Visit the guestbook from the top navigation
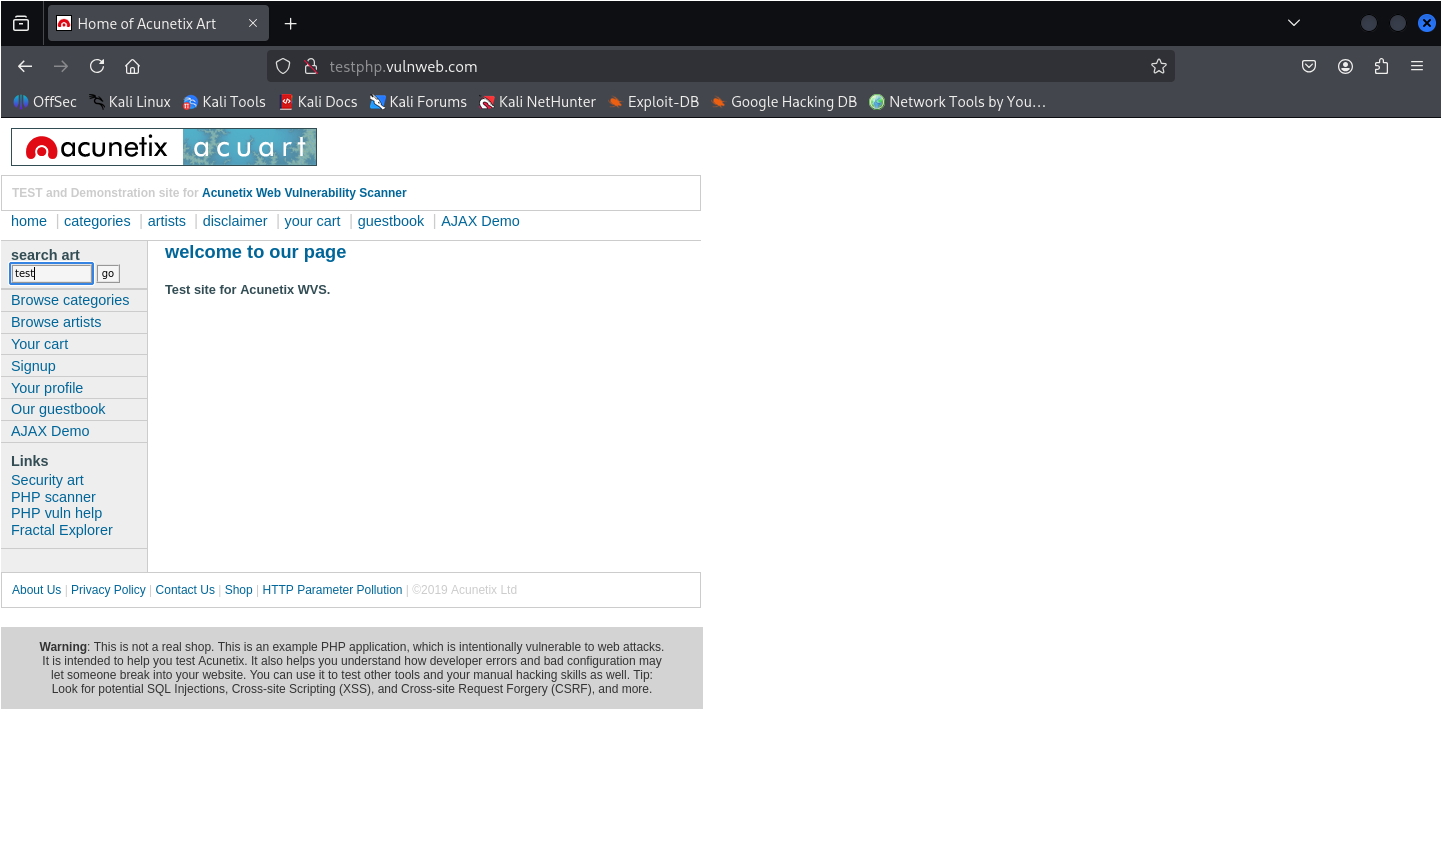This screenshot has height=857, width=1442. pyautogui.click(x=390, y=221)
